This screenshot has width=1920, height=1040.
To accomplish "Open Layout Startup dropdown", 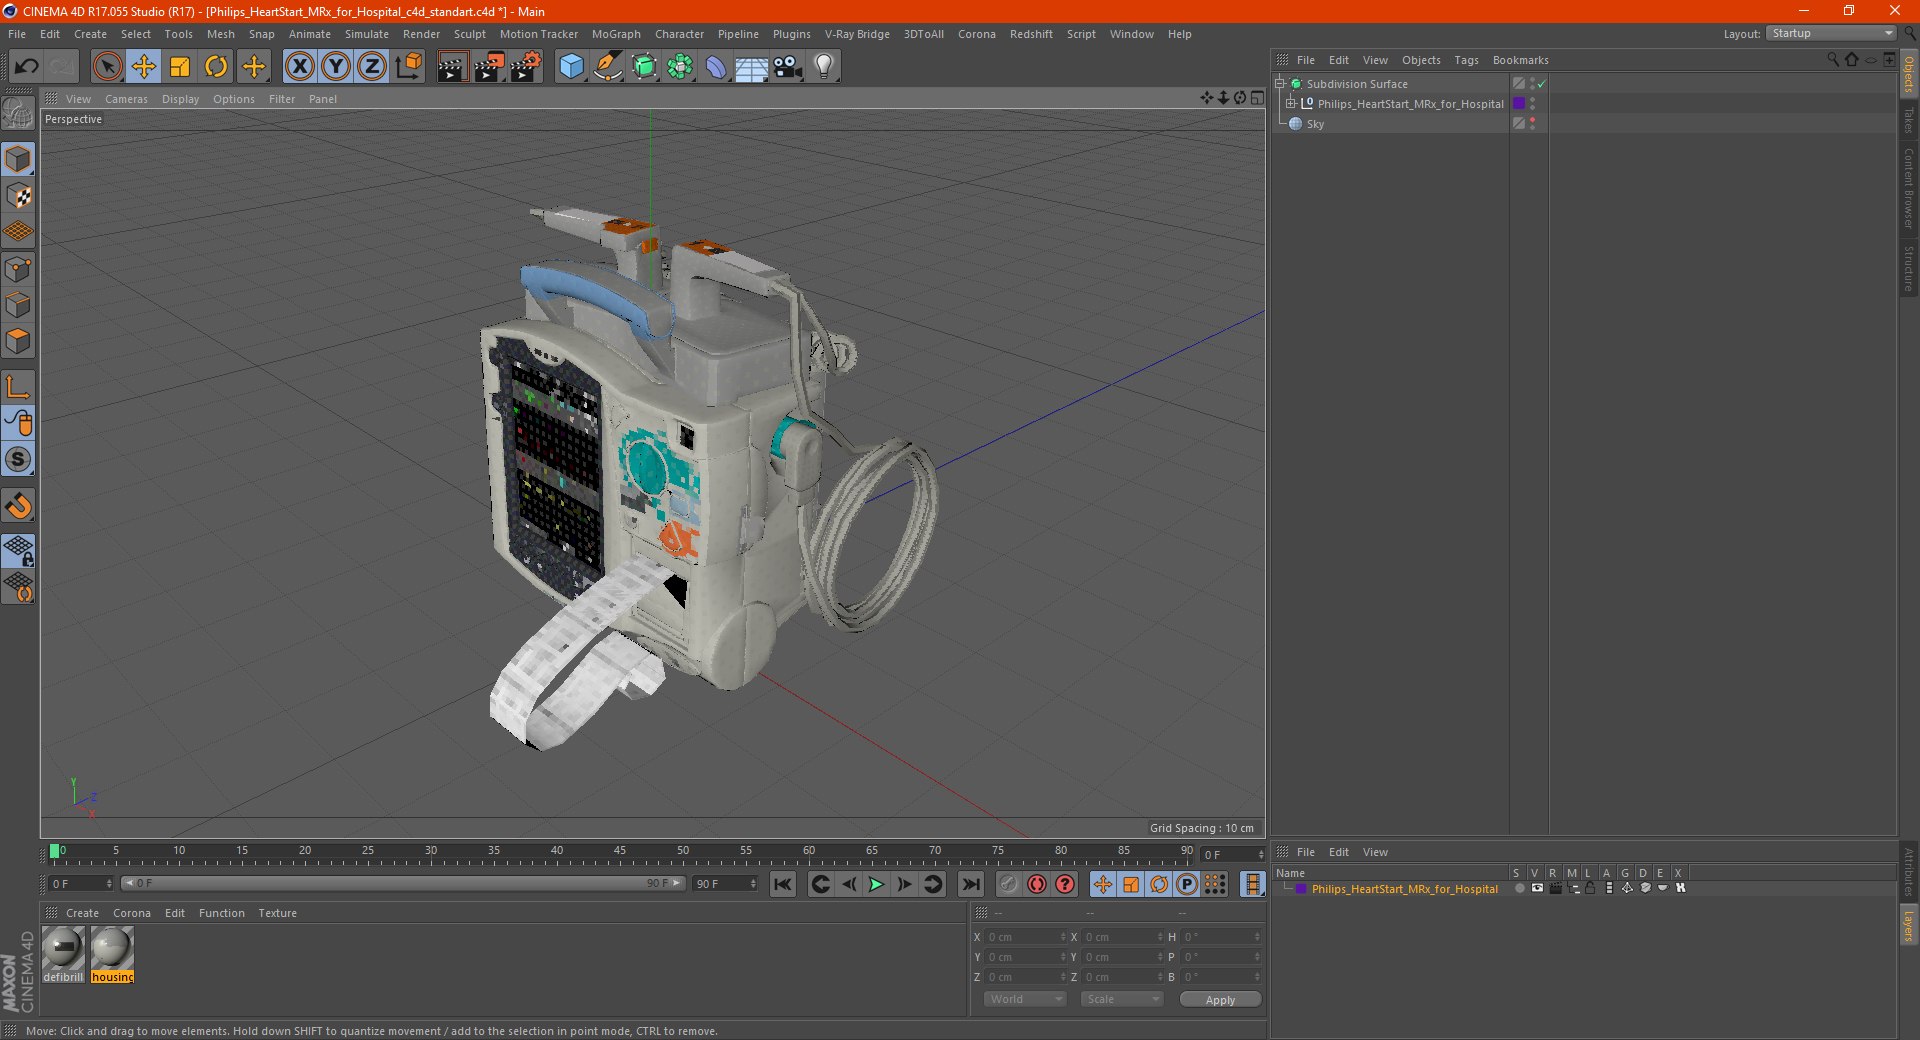I will pos(1831,33).
